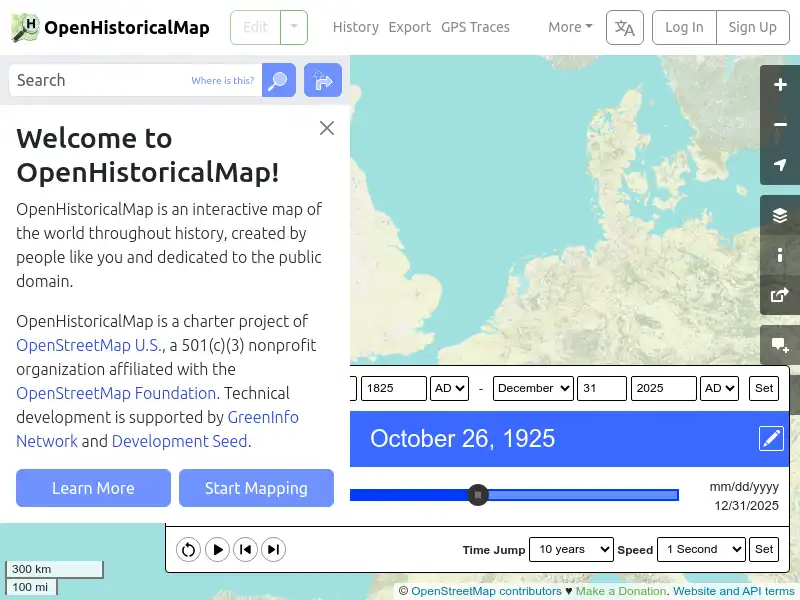The width and height of the screenshot is (800, 600).
Task: Open routing with the directions icon
Action: coord(322,80)
